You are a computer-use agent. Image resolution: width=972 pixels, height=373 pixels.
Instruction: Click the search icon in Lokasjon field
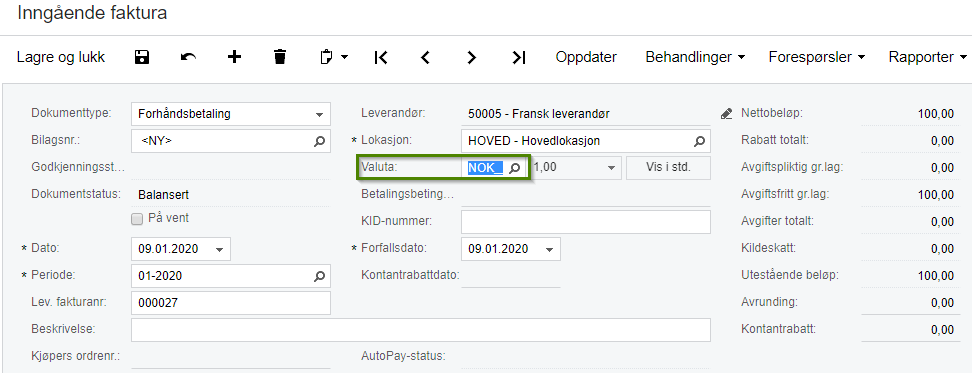[699, 141]
